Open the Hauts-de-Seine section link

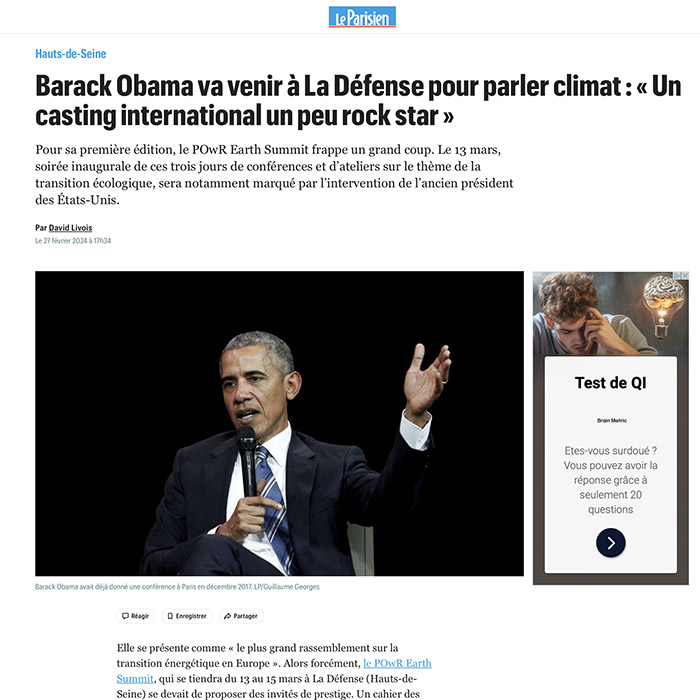pos(71,54)
